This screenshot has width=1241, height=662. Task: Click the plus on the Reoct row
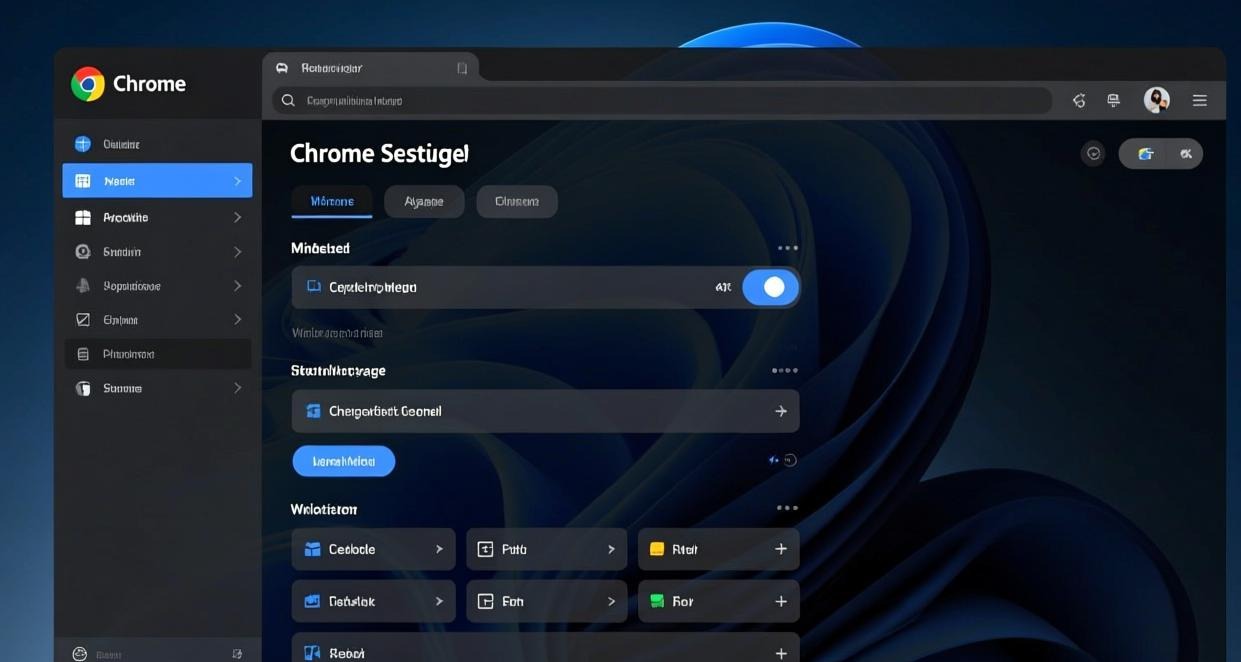pos(781,653)
